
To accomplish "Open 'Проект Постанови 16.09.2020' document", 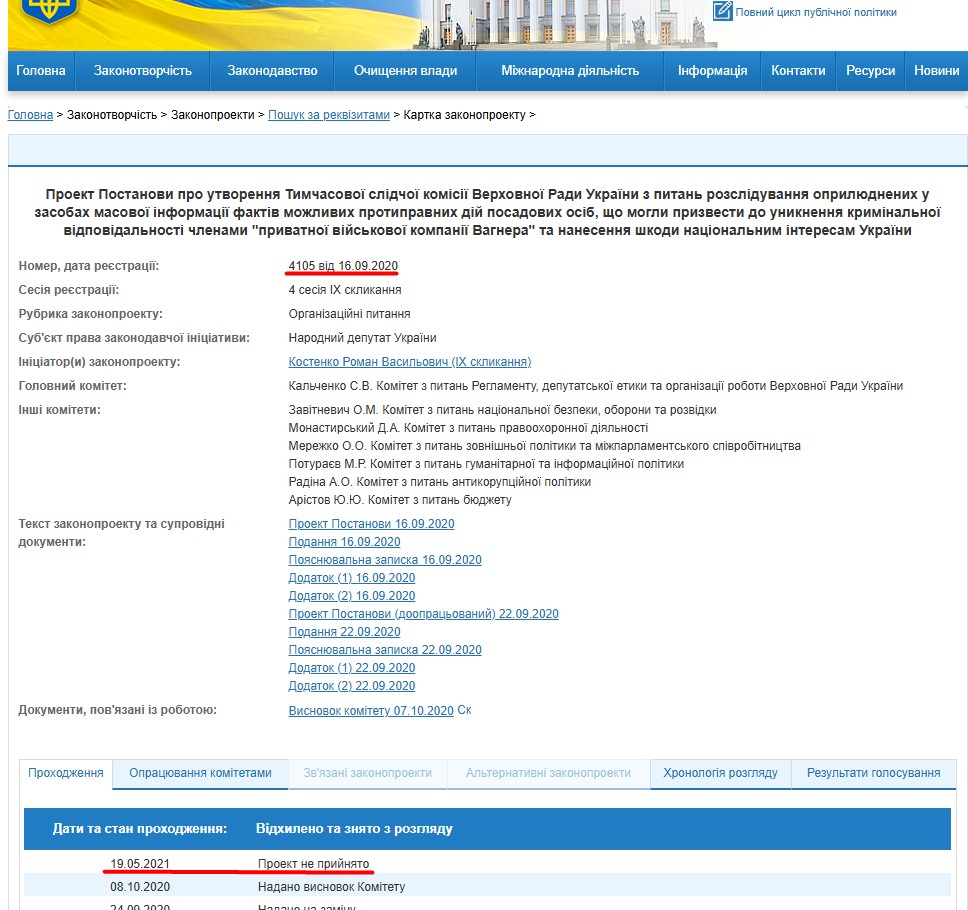I will 372,524.
